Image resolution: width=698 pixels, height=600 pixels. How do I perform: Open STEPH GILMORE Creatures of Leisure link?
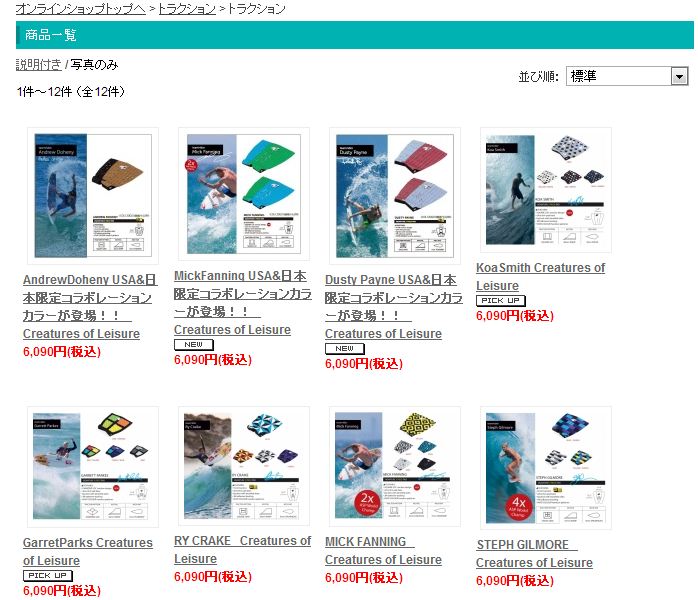(x=534, y=553)
